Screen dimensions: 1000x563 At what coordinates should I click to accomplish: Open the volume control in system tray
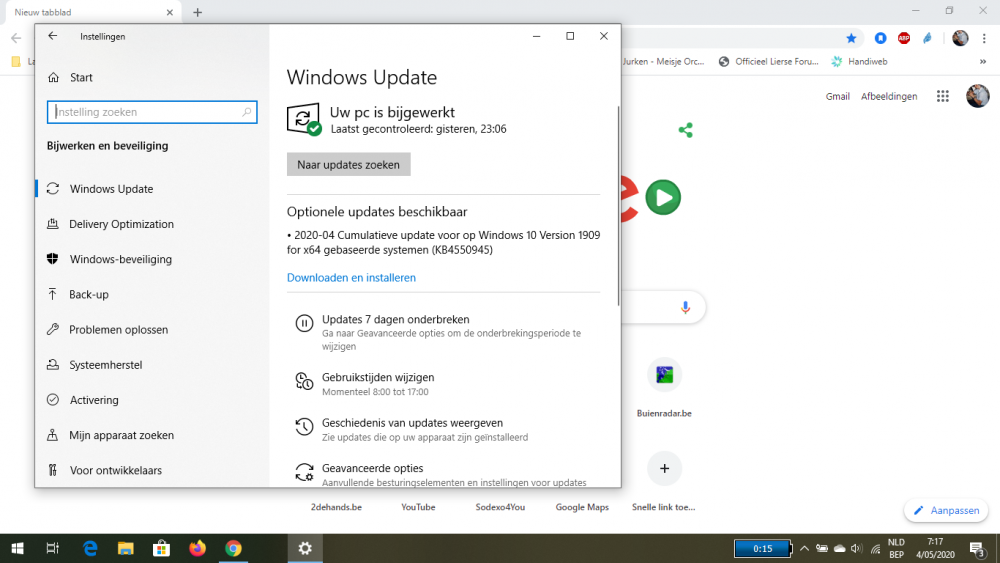click(x=857, y=548)
